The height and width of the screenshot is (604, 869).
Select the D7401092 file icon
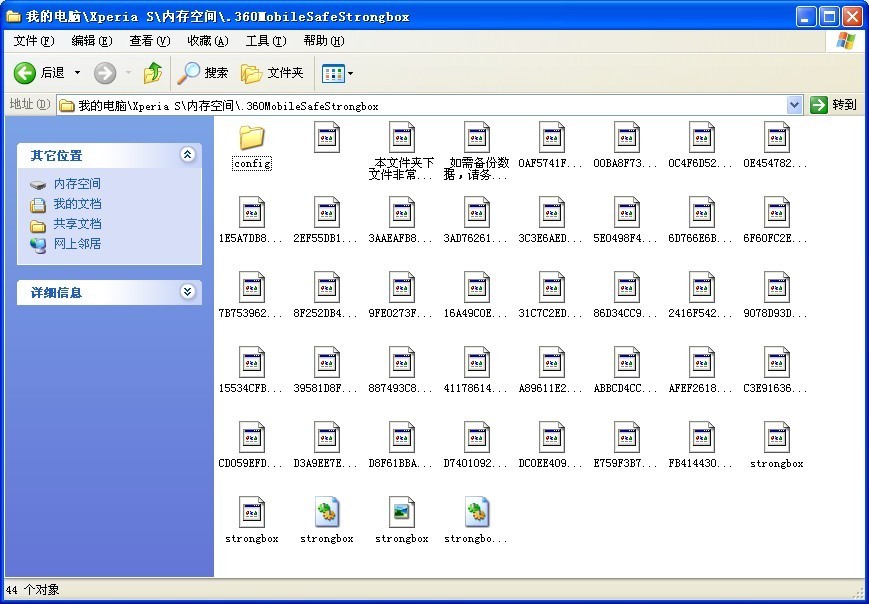coord(477,437)
